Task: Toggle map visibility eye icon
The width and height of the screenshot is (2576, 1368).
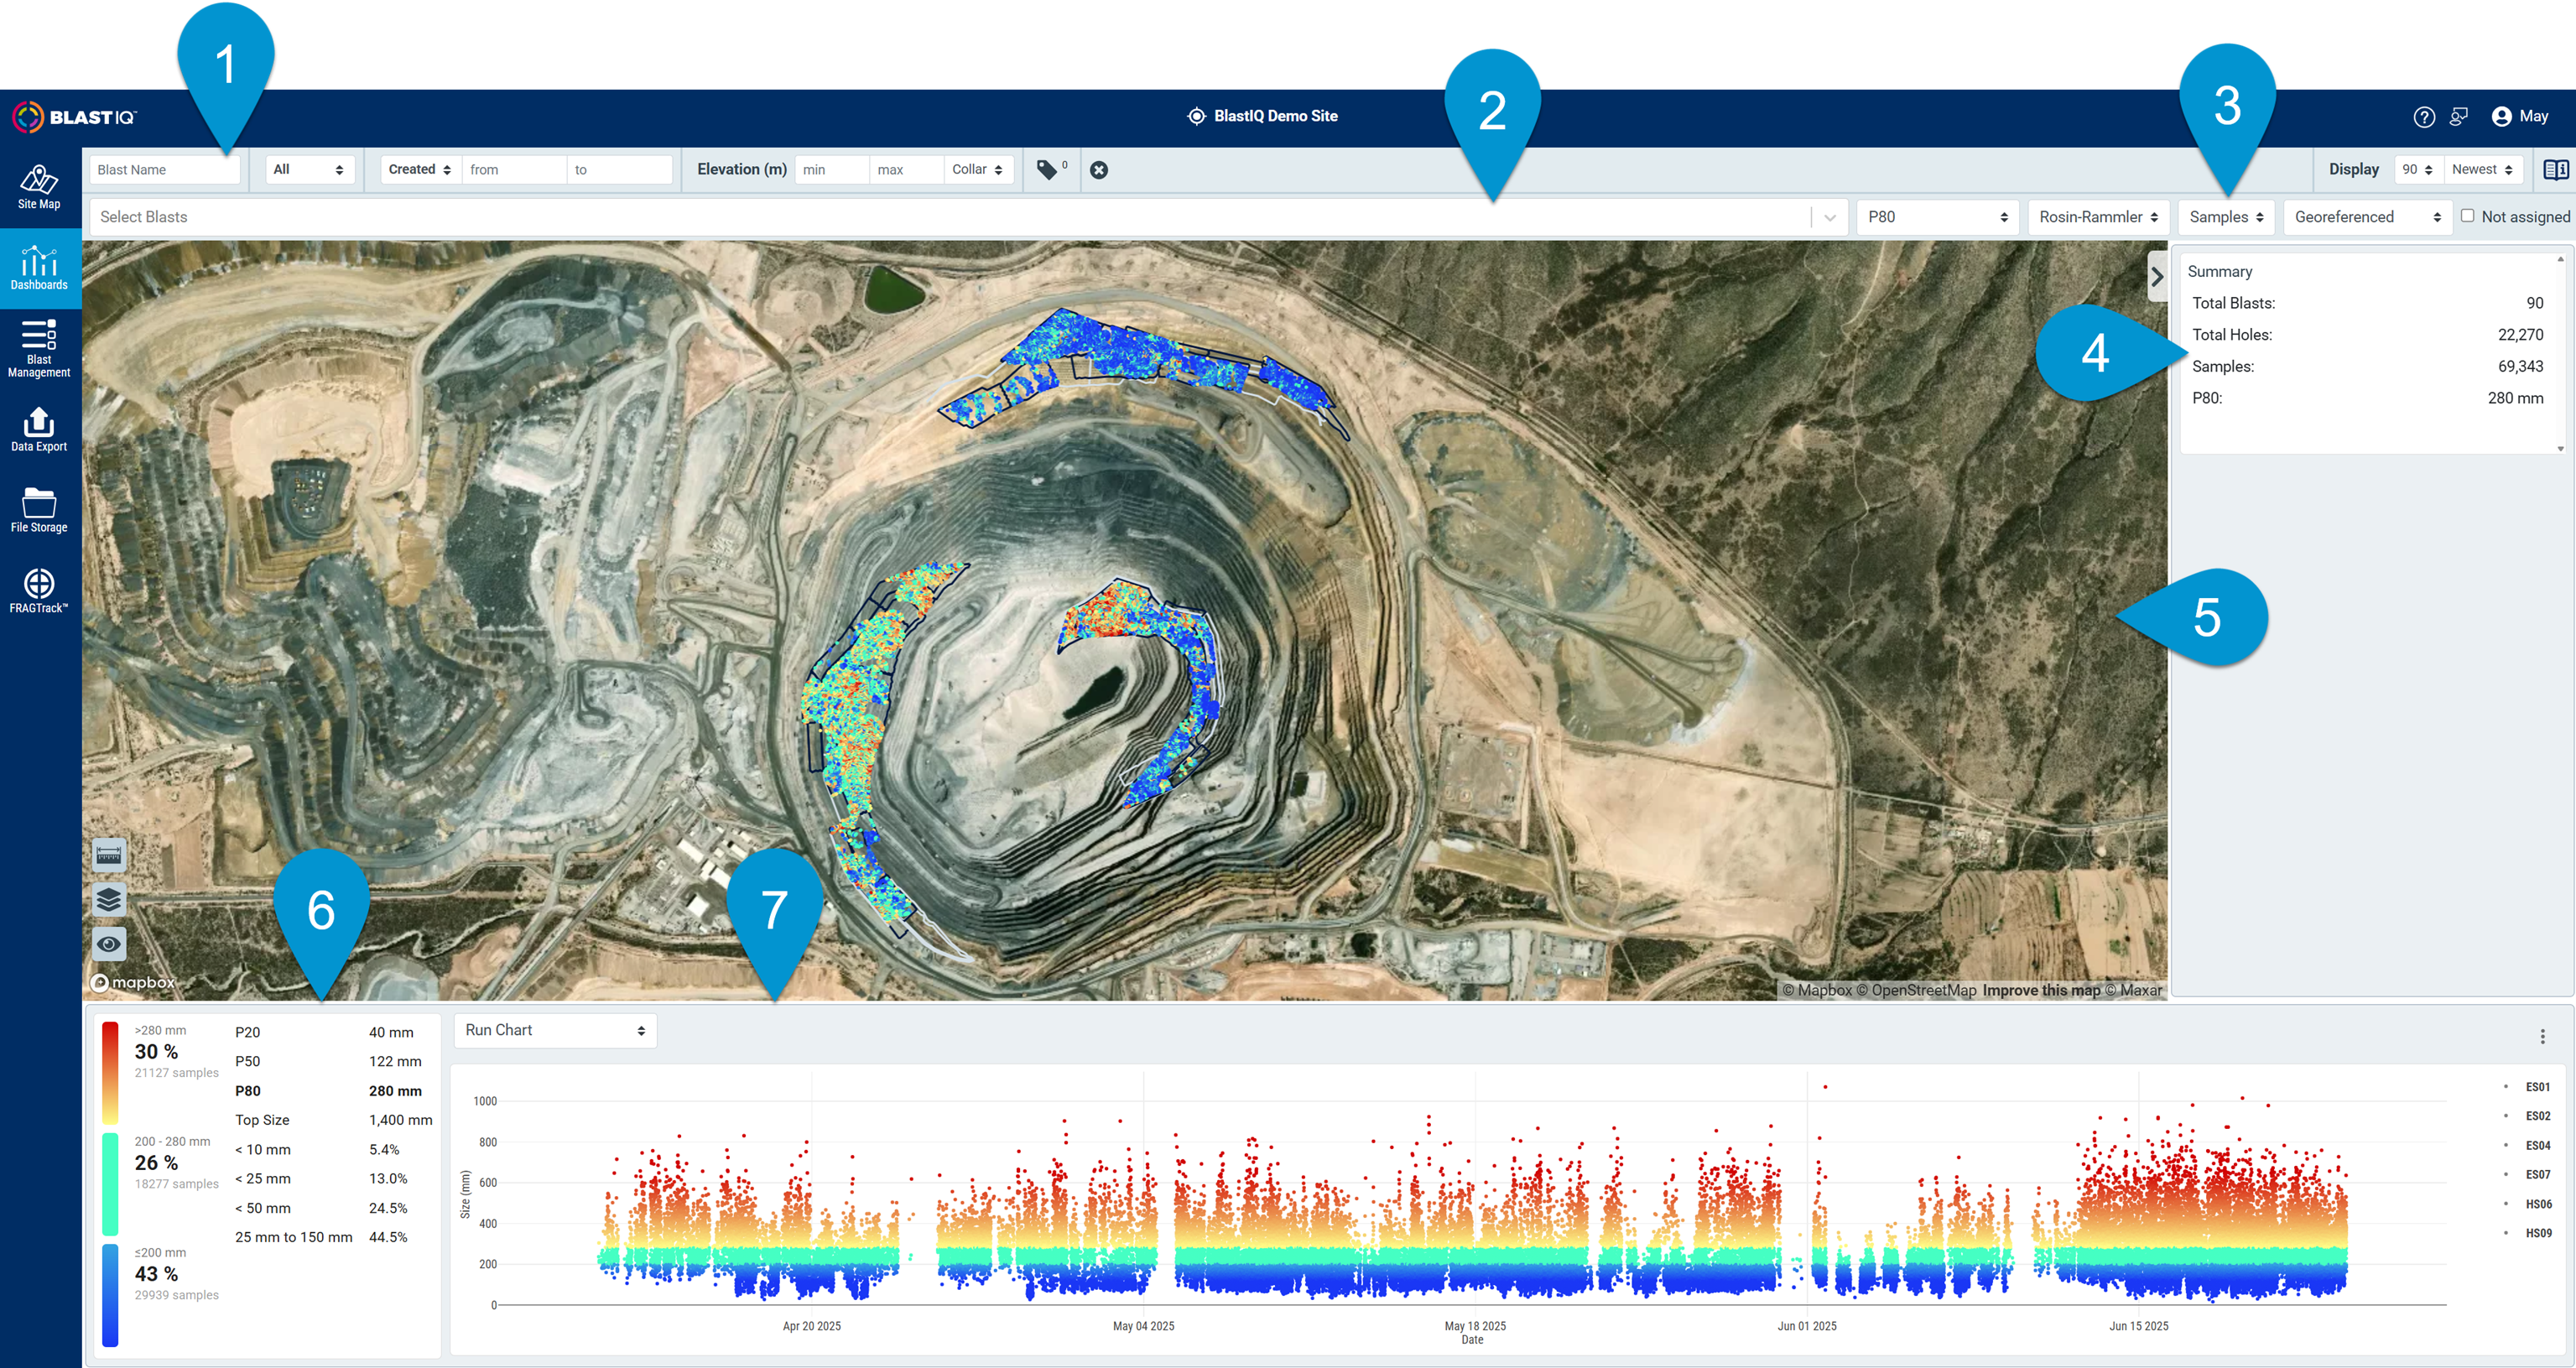Action: click(x=109, y=943)
